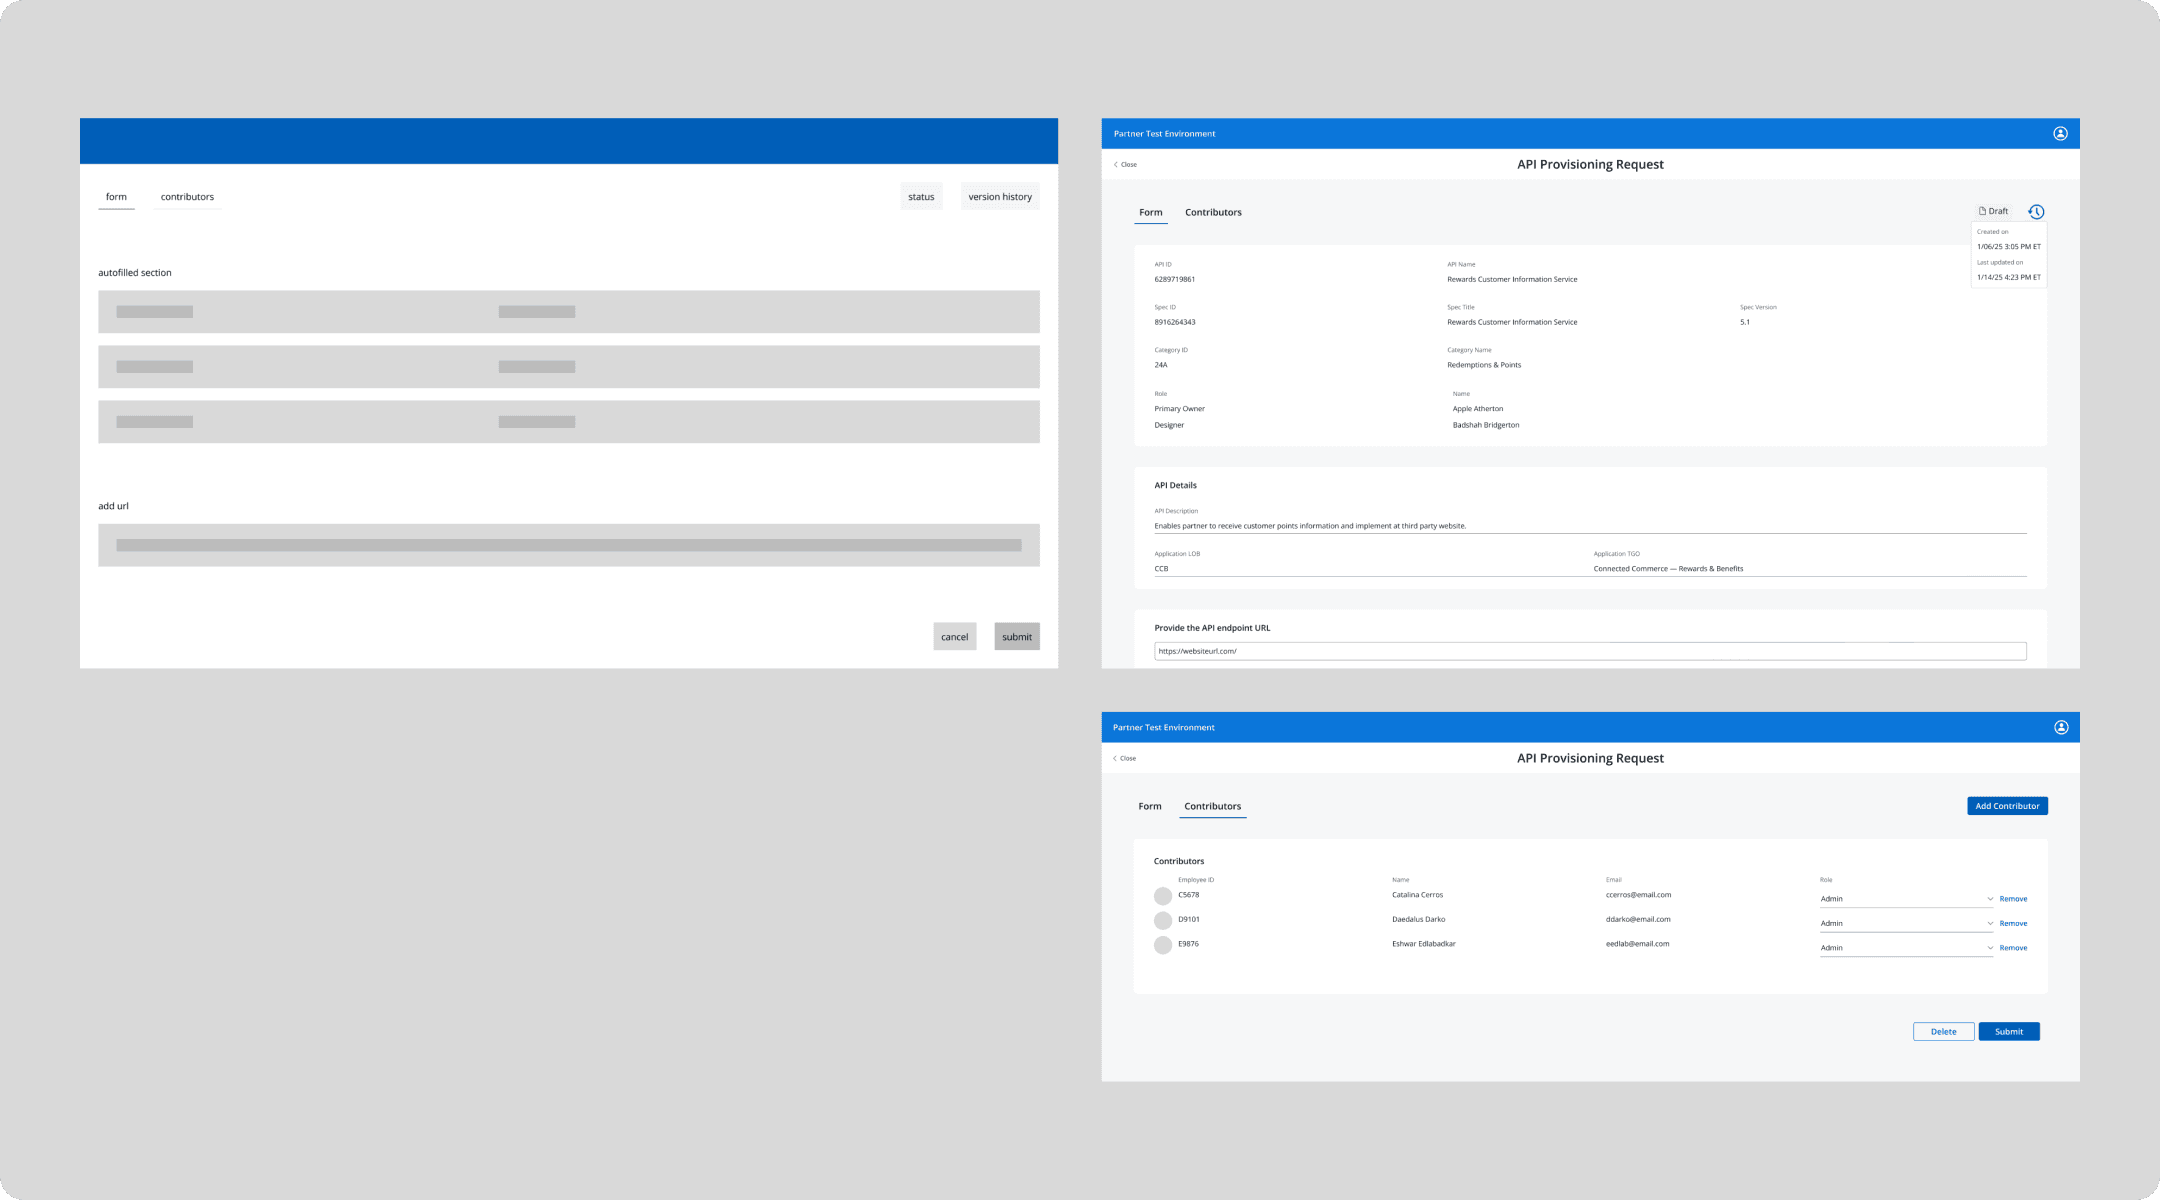Switch to Form tab beside Add Contributor screen

[1150, 807]
